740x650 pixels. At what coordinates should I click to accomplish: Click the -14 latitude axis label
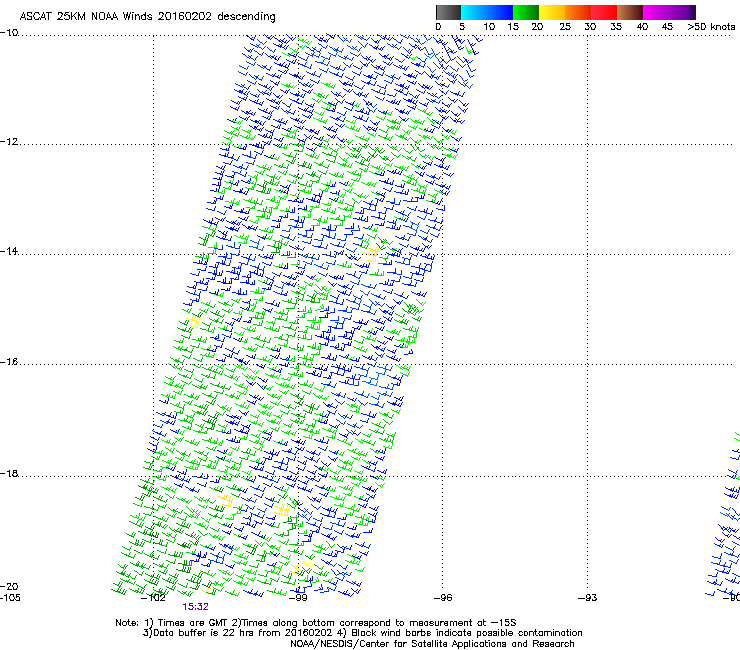pyautogui.click(x=9, y=251)
